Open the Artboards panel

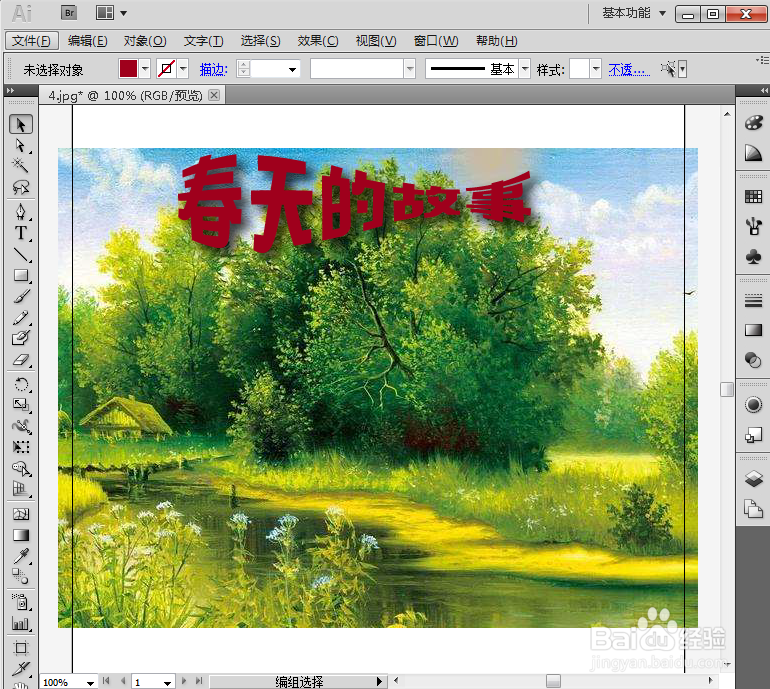pos(753,509)
